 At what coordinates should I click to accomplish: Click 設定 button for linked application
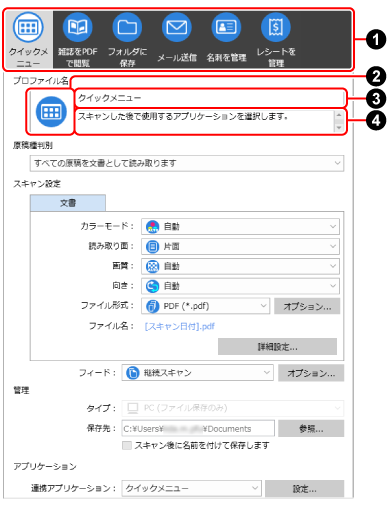305,489
